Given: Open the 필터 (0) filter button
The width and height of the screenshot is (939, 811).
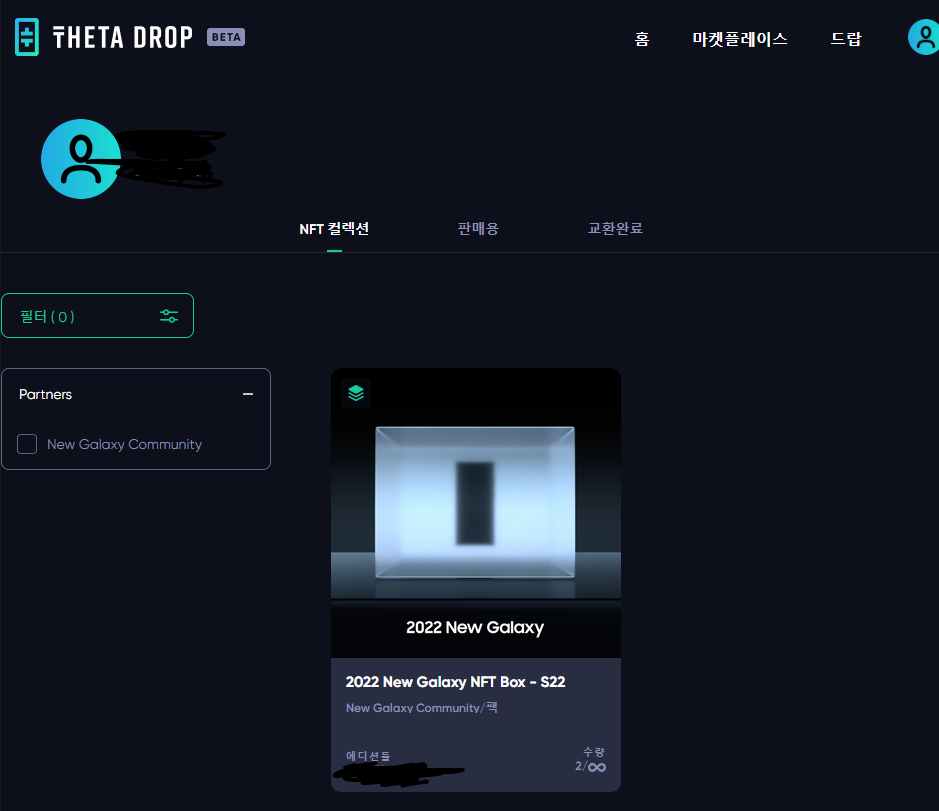Looking at the screenshot, I should point(98,316).
